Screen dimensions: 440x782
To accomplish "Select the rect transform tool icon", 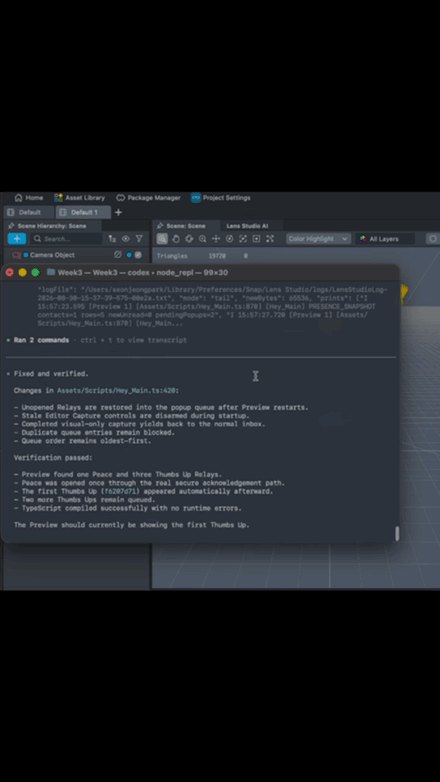I will [256, 239].
